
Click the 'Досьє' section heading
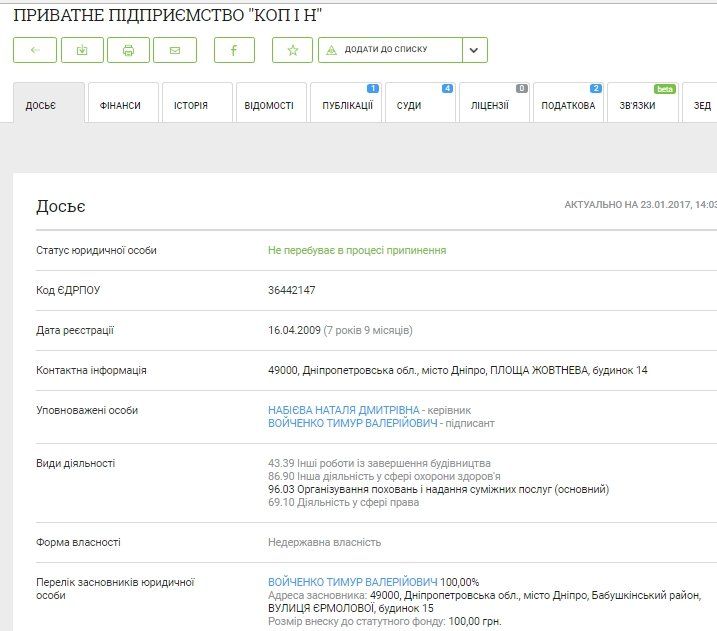pyautogui.click(x=61, y=206)
